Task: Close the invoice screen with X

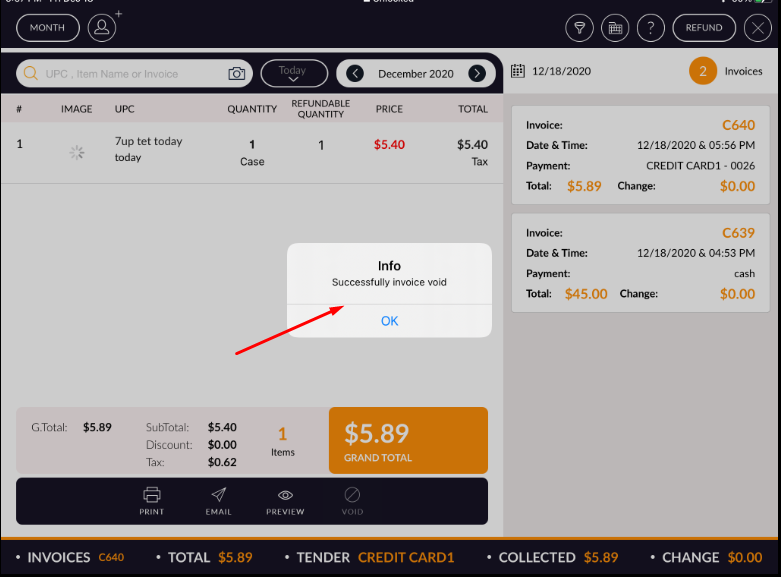Action: click(758, 28)
